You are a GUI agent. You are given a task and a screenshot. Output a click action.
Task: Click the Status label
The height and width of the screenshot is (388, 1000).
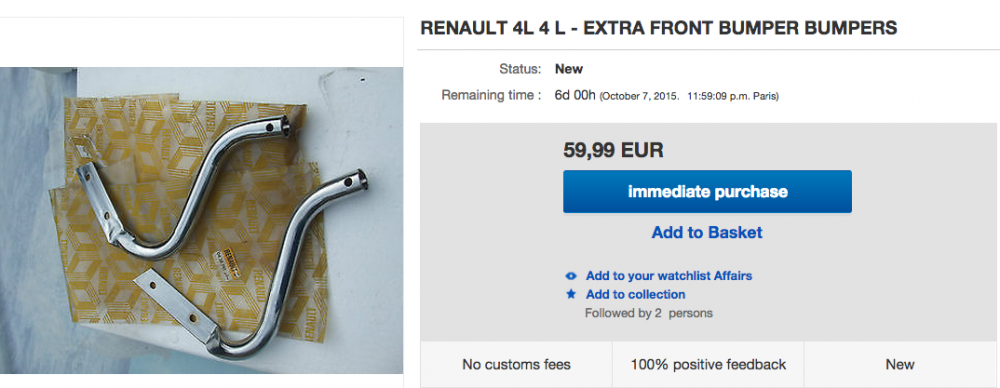[x=520, y=69]
